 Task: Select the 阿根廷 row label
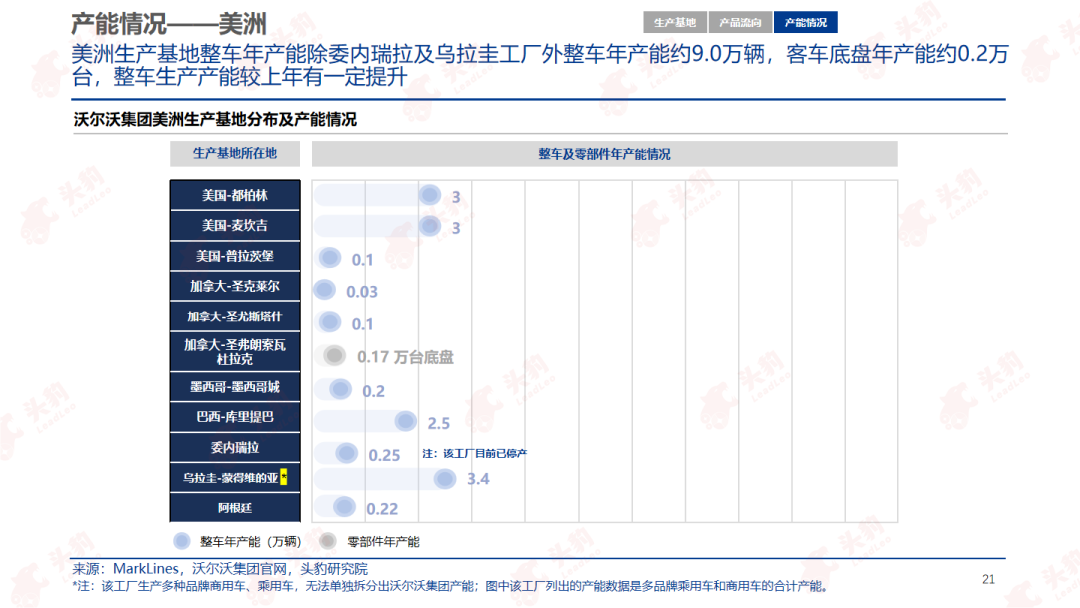point(235,508)
